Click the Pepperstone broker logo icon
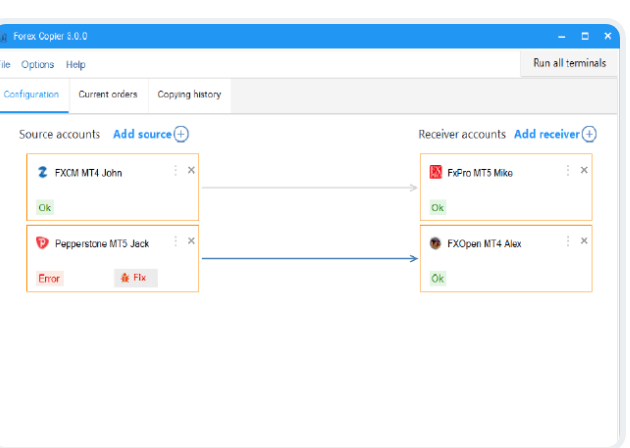Image resolution: width=630 pixels, height=448 pixels. click(42, 243)
